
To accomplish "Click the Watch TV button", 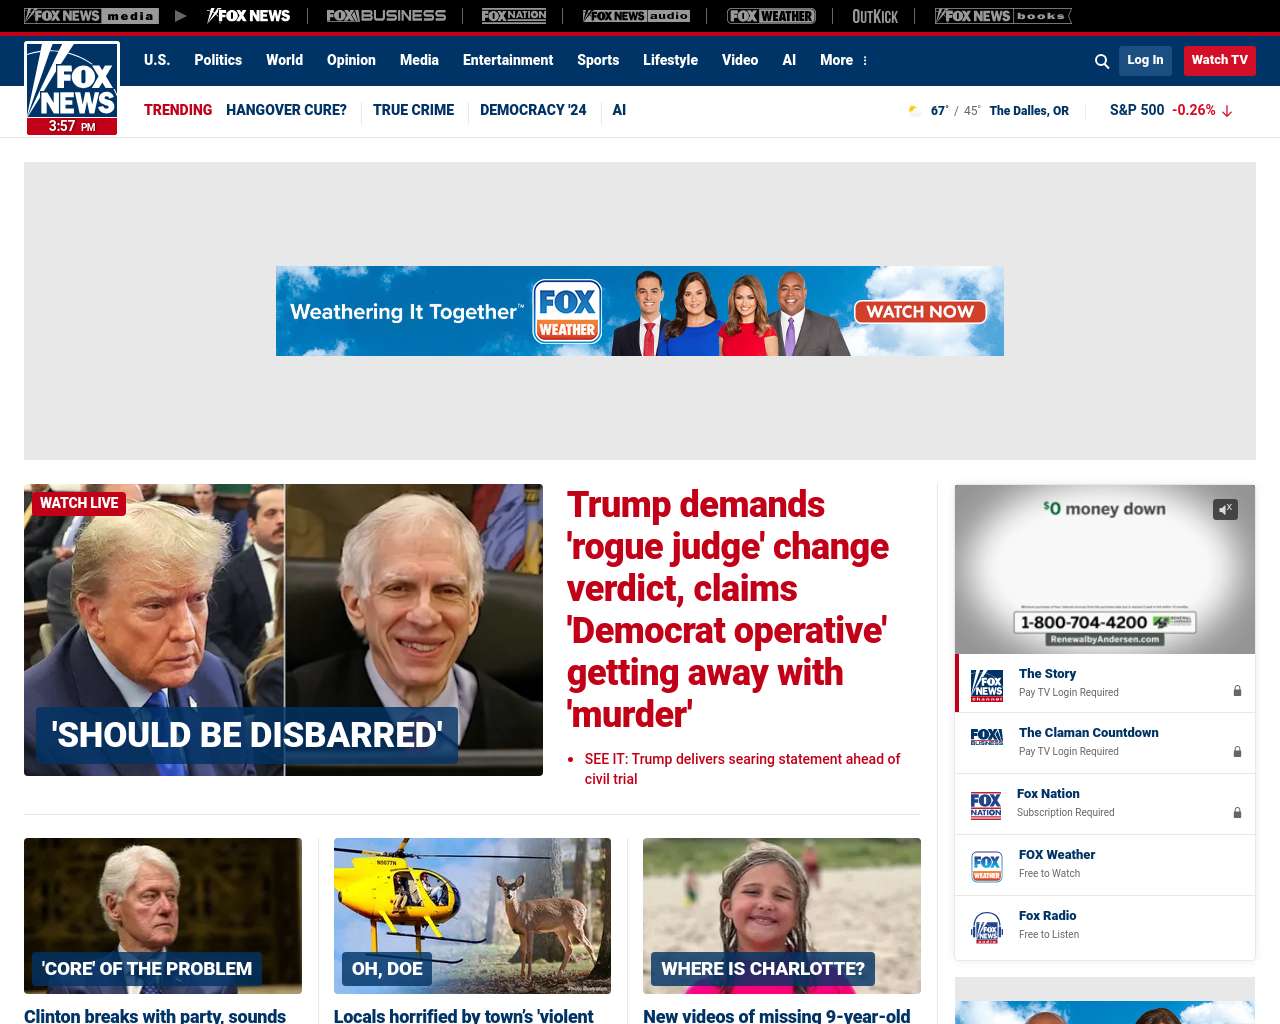I will 1219,60.
